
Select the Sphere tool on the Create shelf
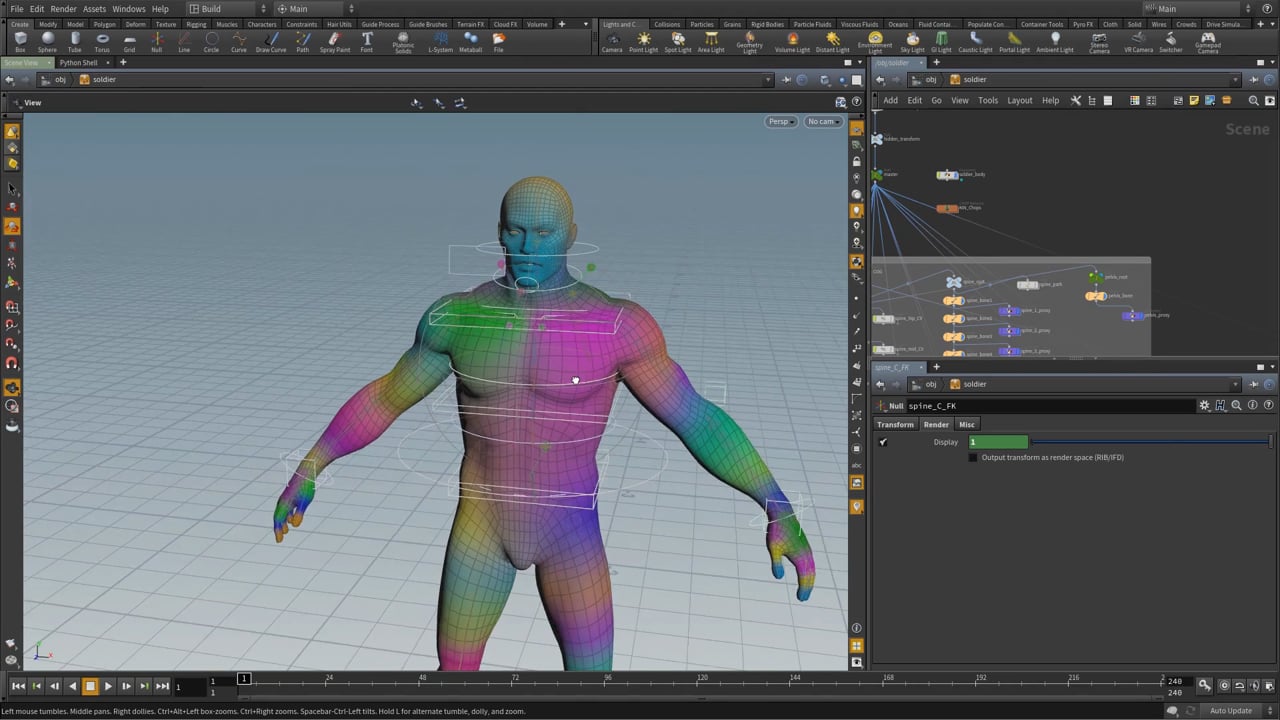(x=47, y=40)
